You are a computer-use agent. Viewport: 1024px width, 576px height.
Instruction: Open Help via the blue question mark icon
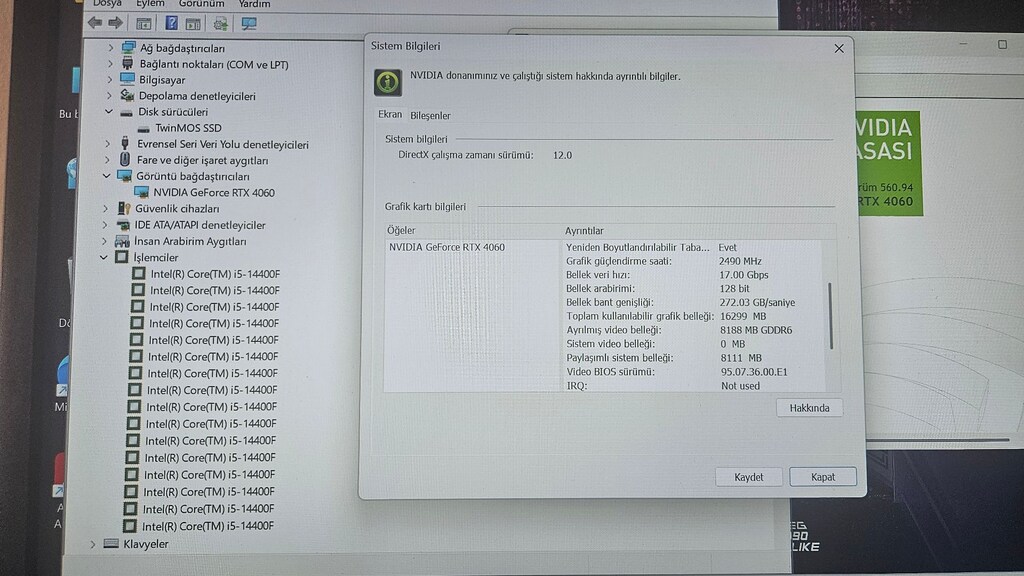(x=171, y=24)
